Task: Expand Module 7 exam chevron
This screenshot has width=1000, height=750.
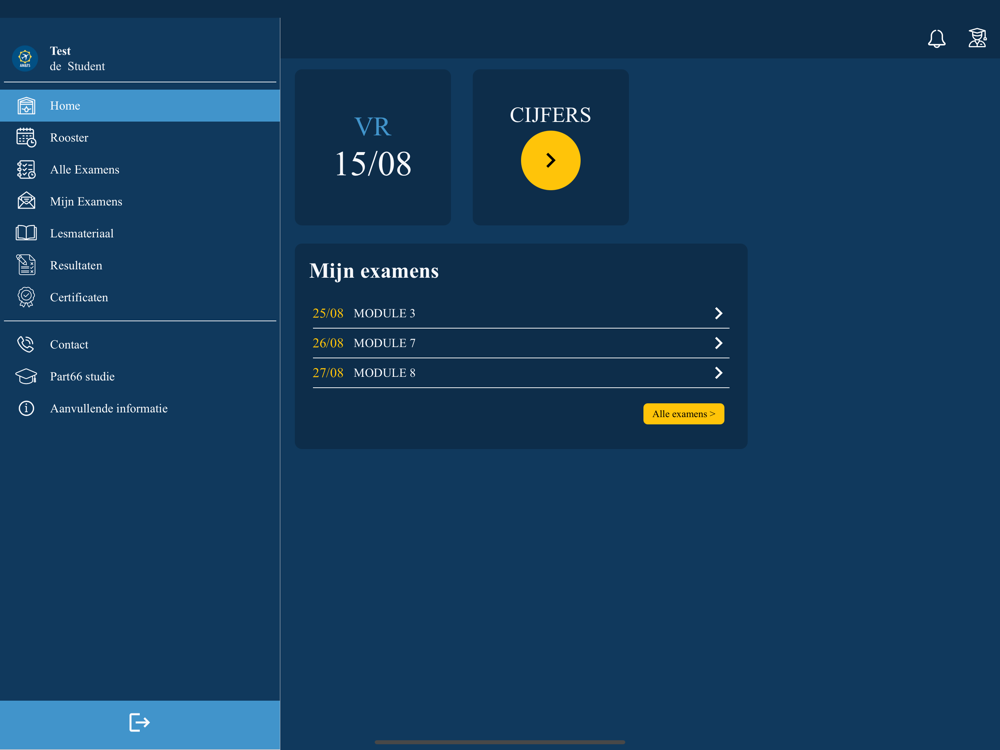Action: pyautogui.click(x=718, y=343)
